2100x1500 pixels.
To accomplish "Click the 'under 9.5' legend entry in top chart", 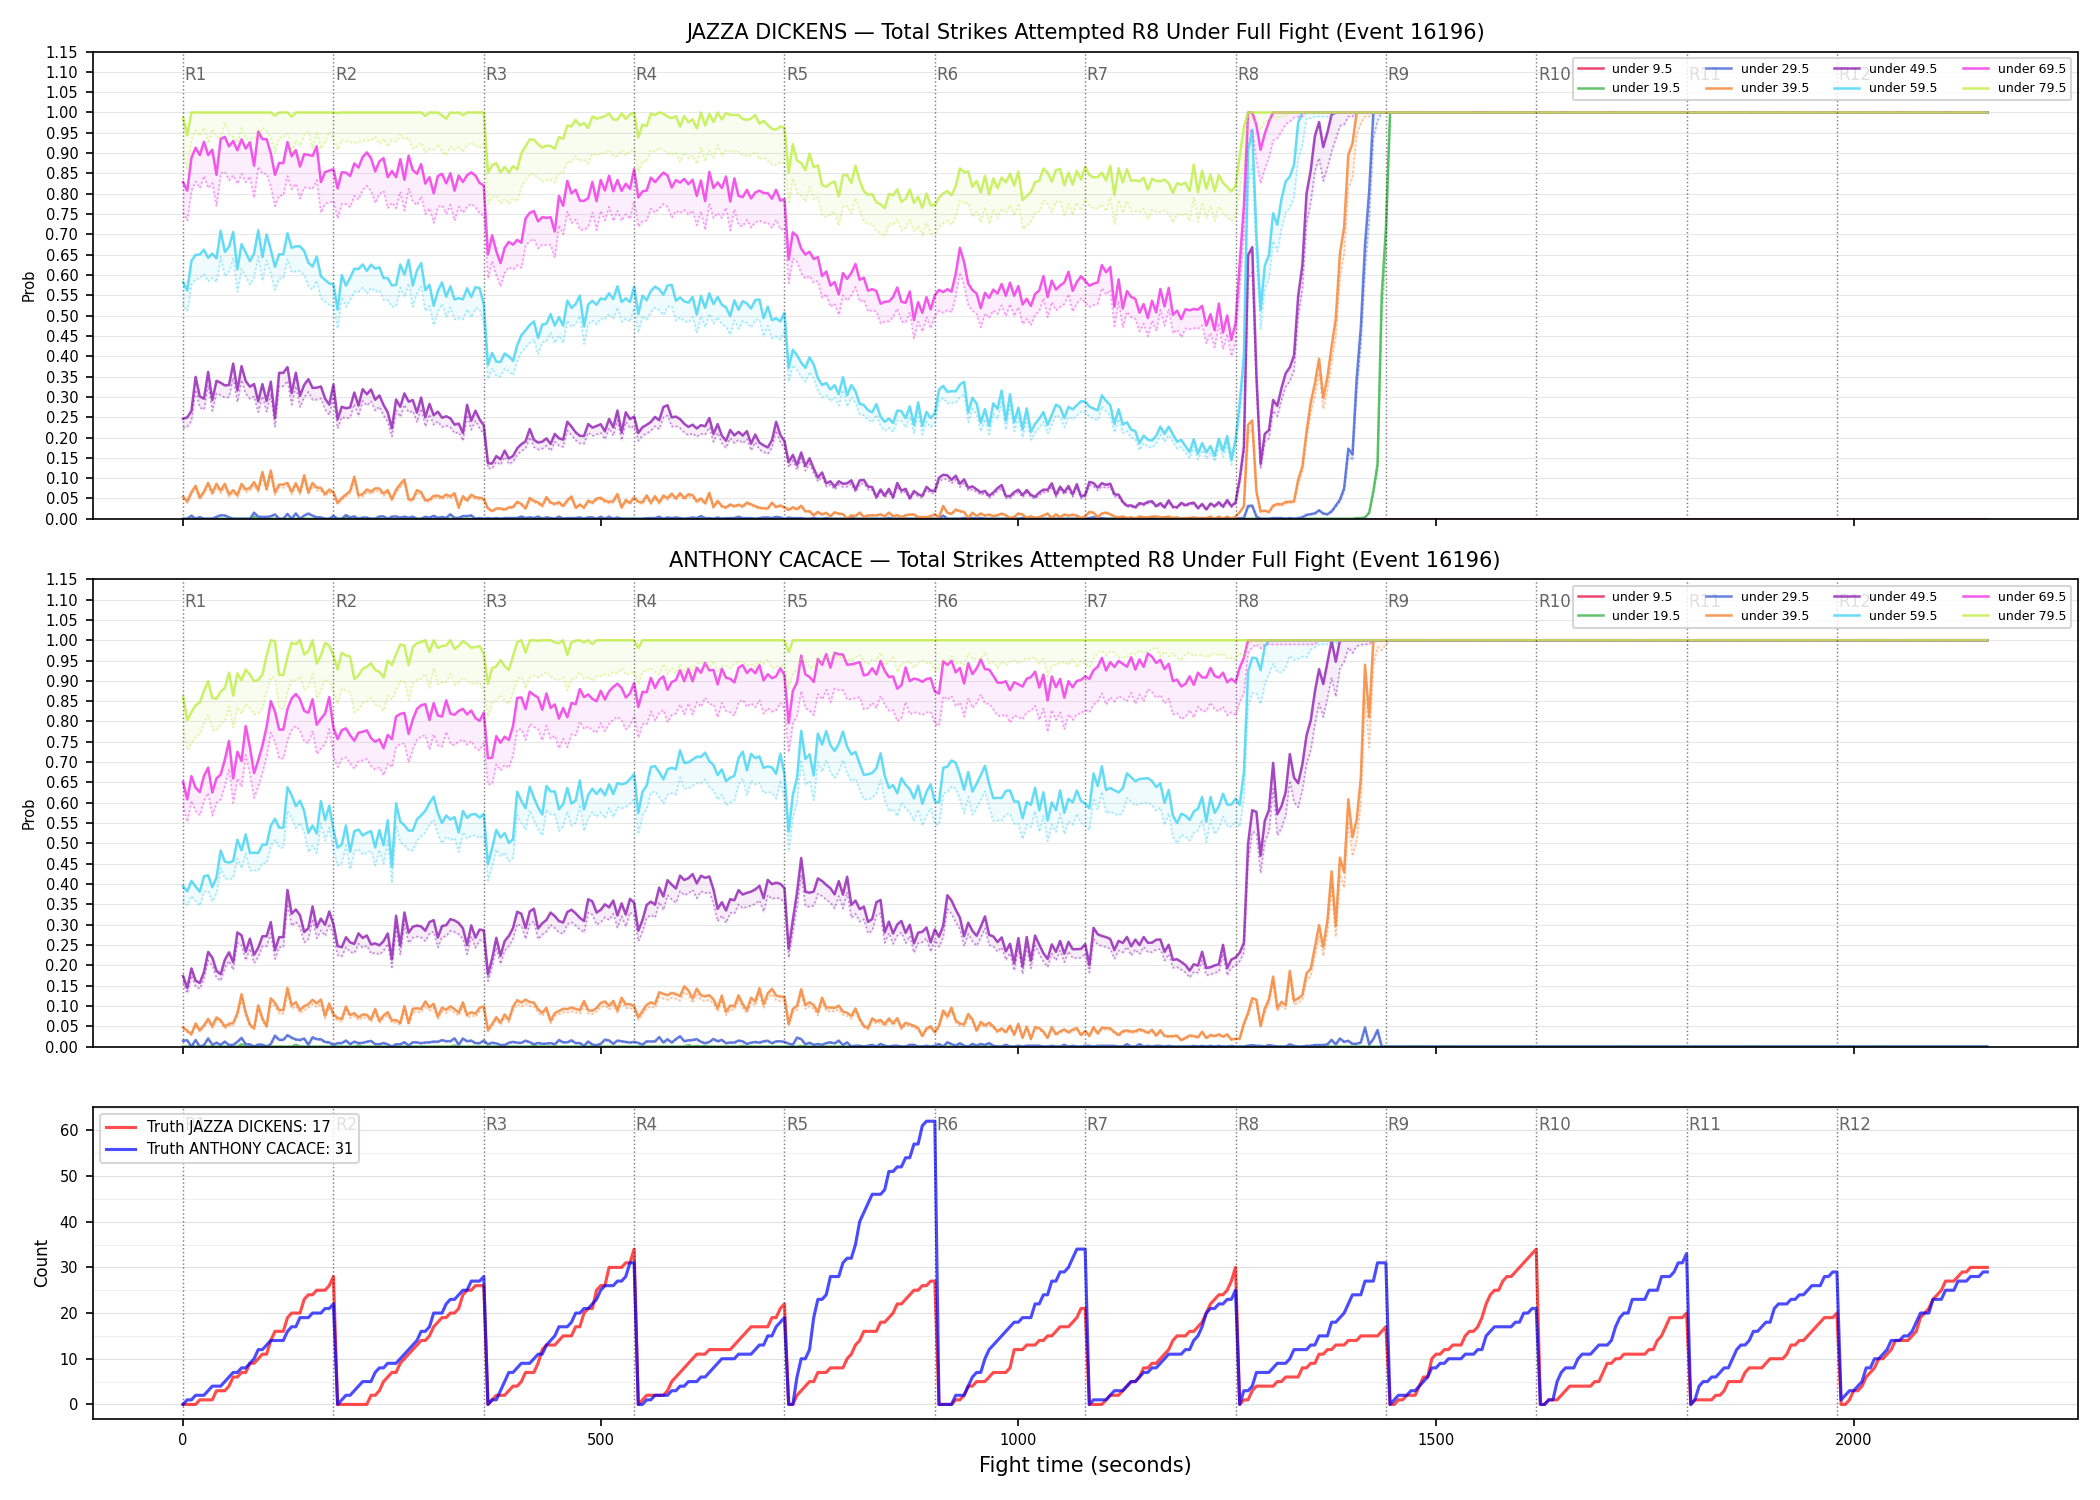I will (x=1625, y=69).
